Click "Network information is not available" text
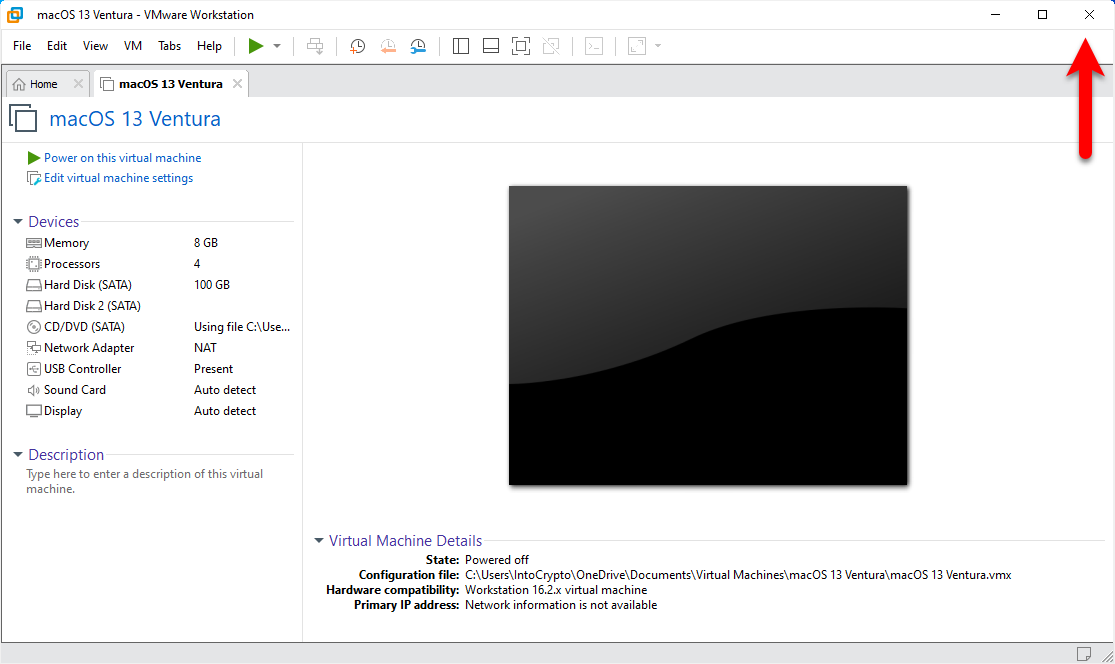The width and height of the screenshot is (1115, 664). coord(561,605)
